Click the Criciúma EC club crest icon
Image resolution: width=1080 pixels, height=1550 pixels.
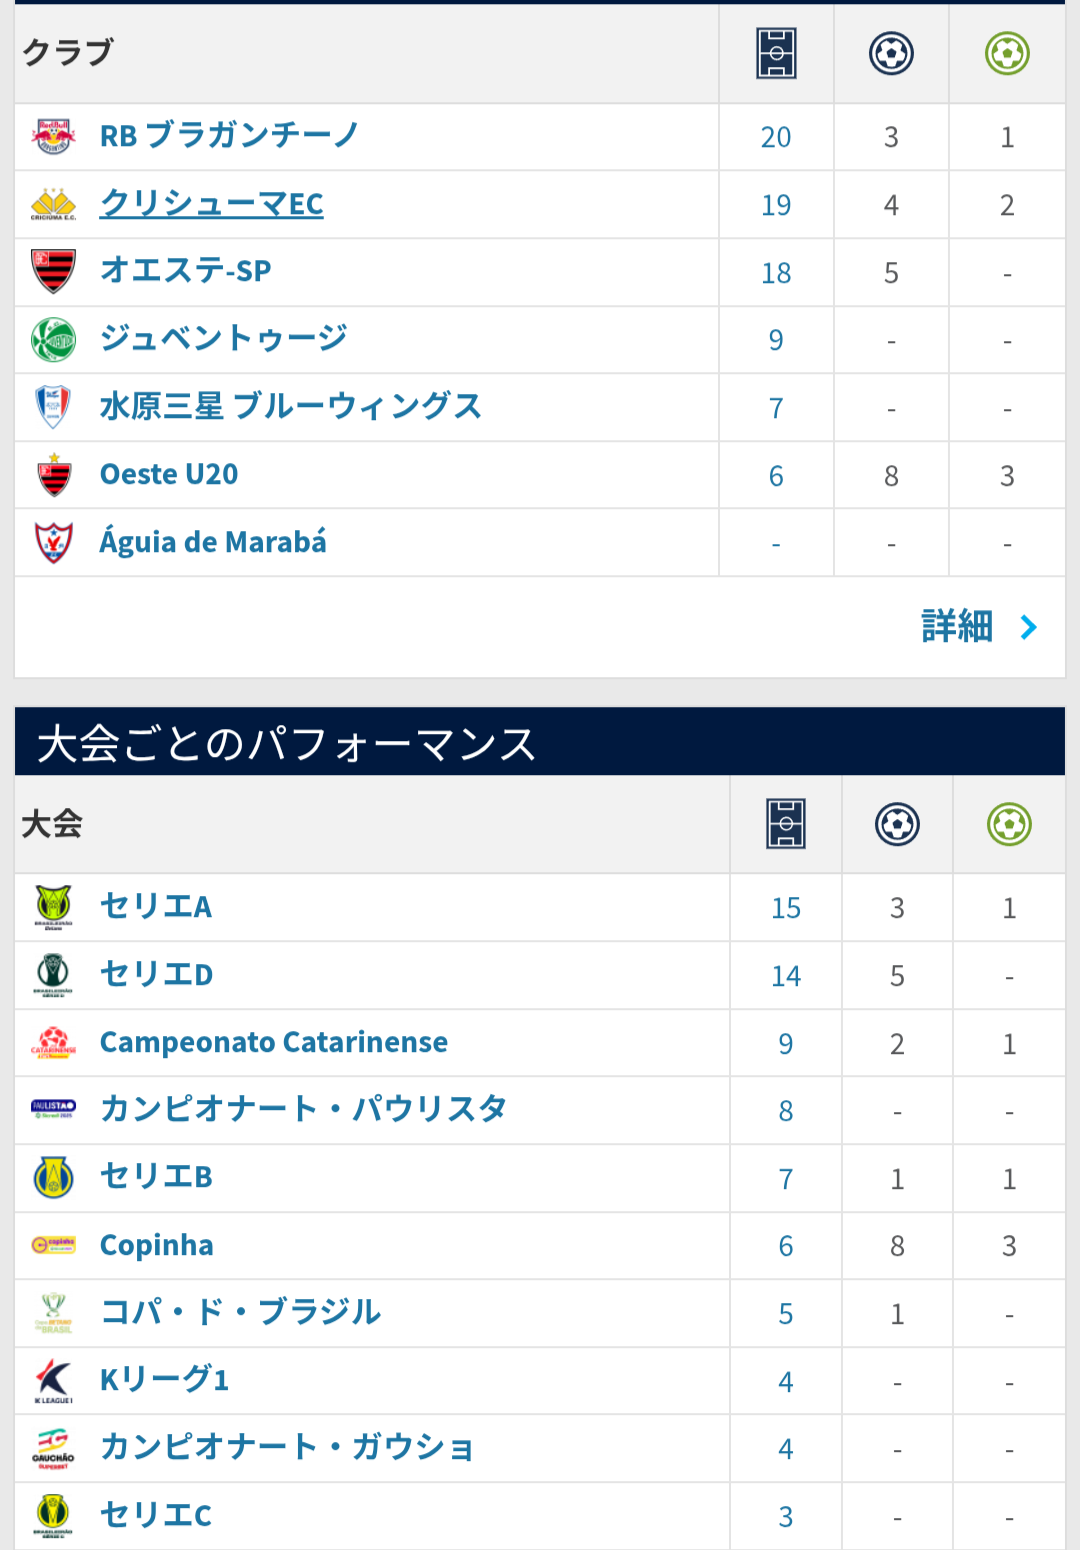point(54,204)
